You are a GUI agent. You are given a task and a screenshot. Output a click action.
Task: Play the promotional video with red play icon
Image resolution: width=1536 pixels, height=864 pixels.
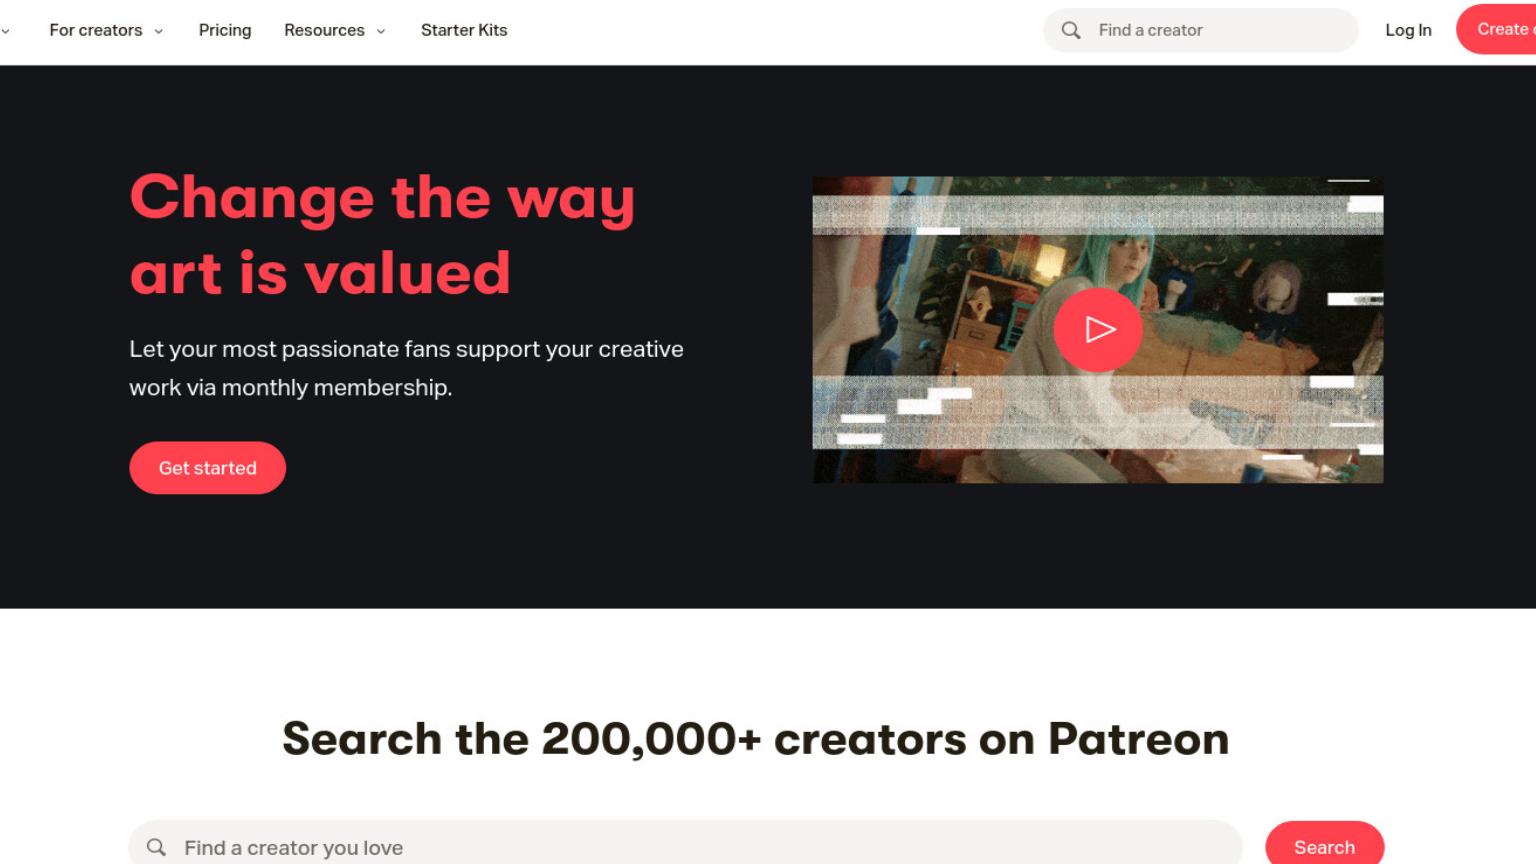coord(1097,330)
